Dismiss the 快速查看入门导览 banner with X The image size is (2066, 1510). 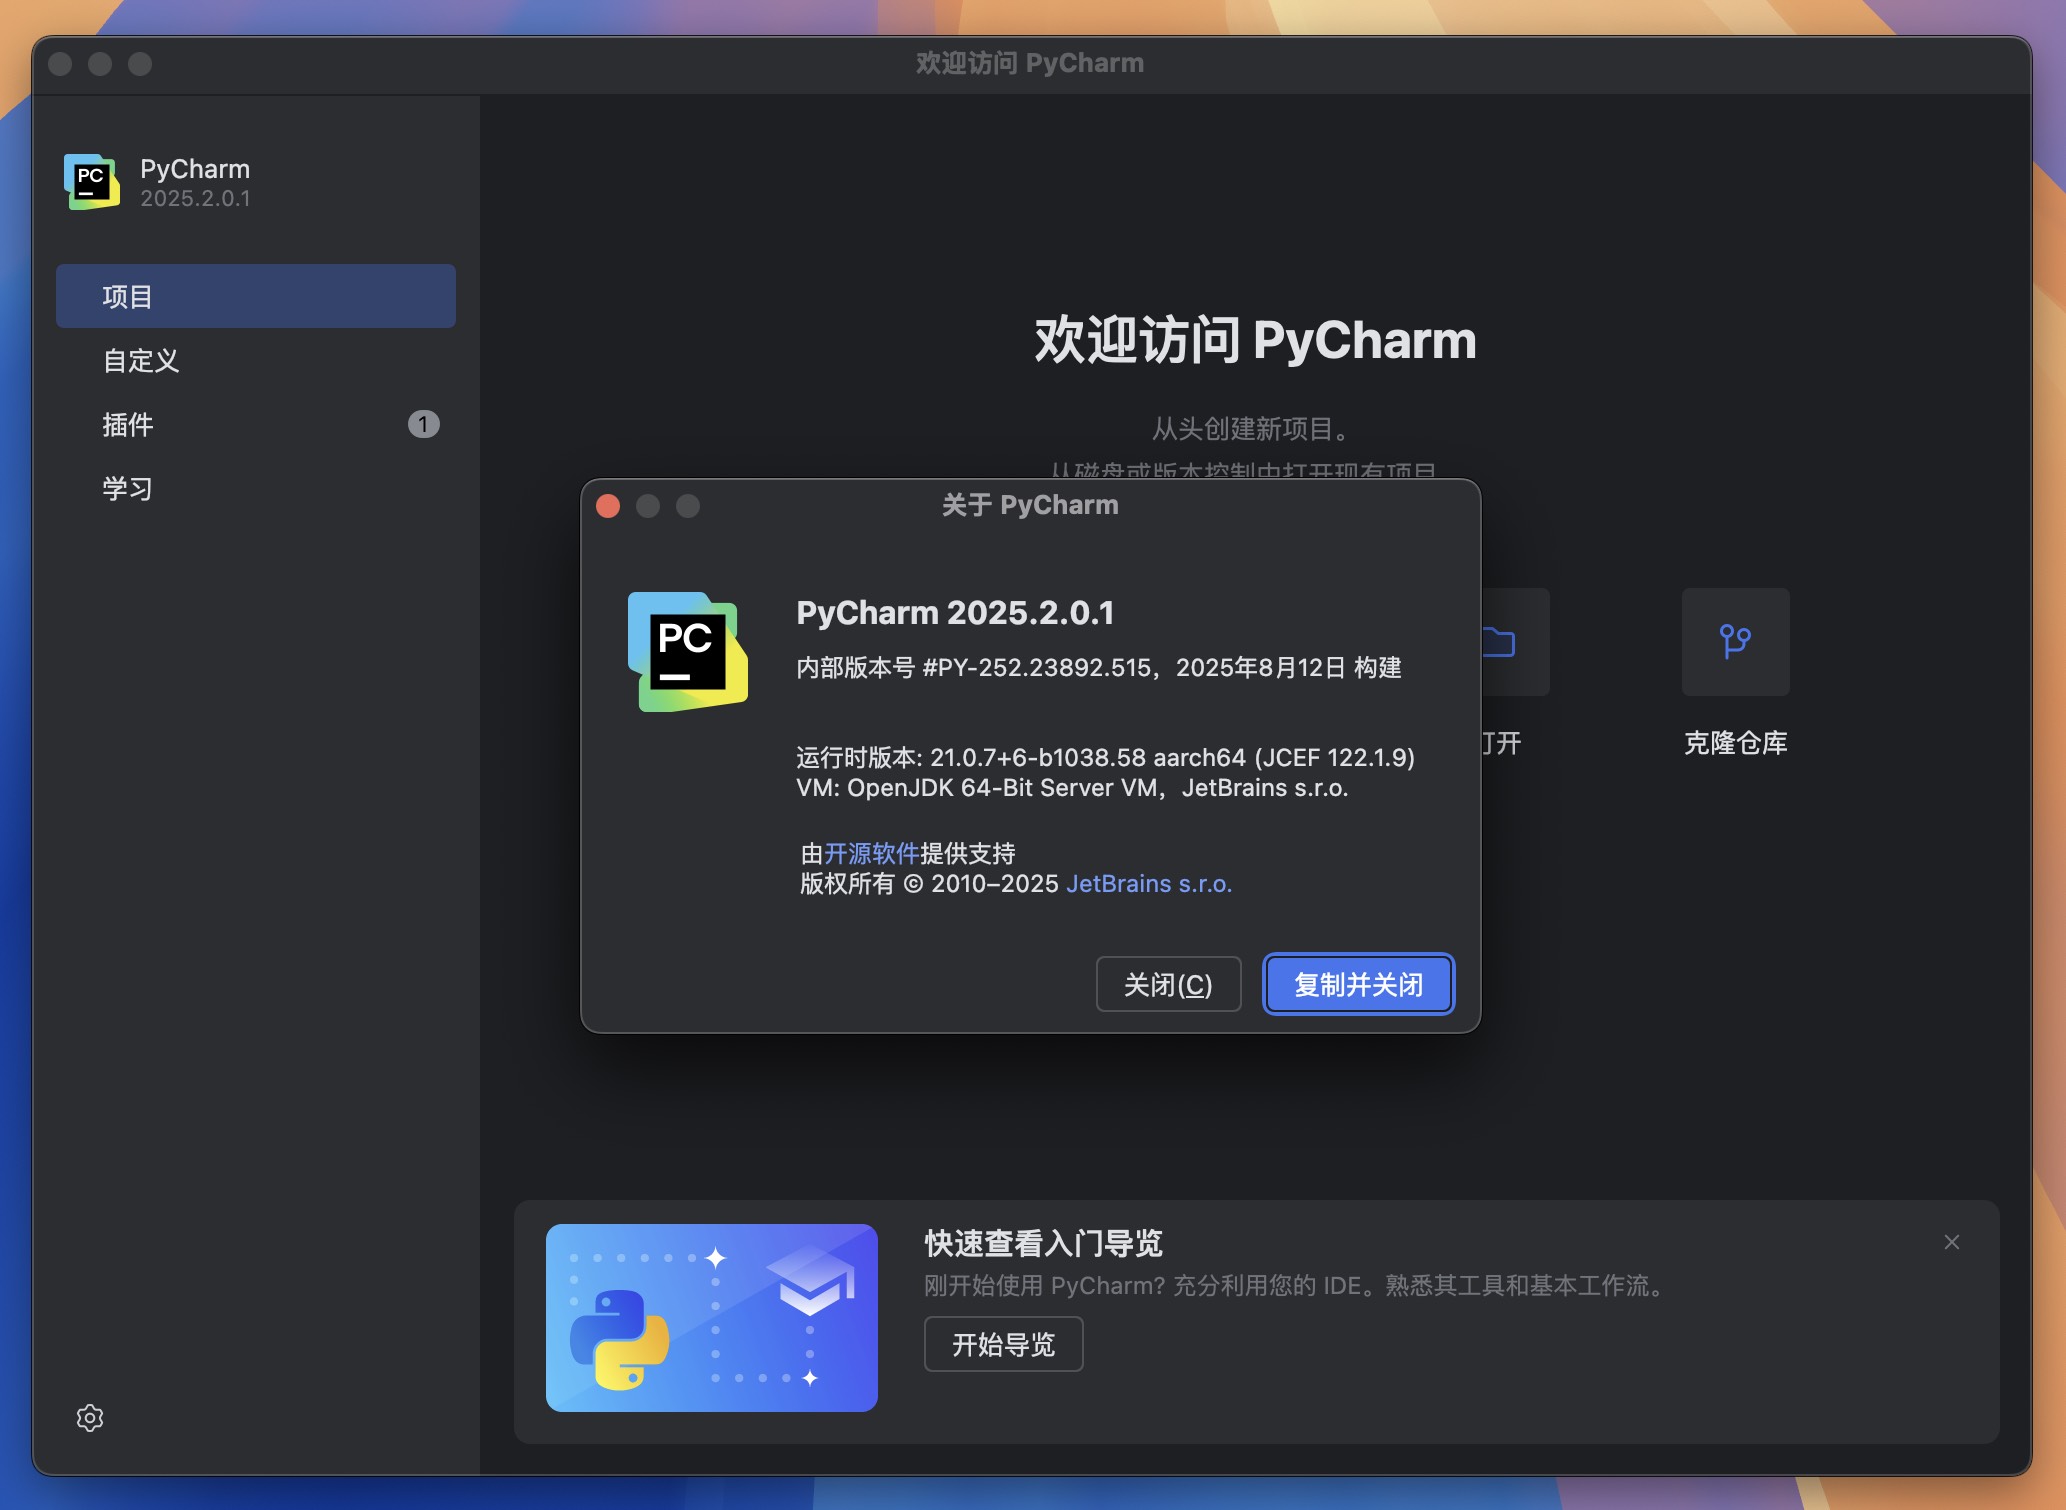tap(1951, 1241)
